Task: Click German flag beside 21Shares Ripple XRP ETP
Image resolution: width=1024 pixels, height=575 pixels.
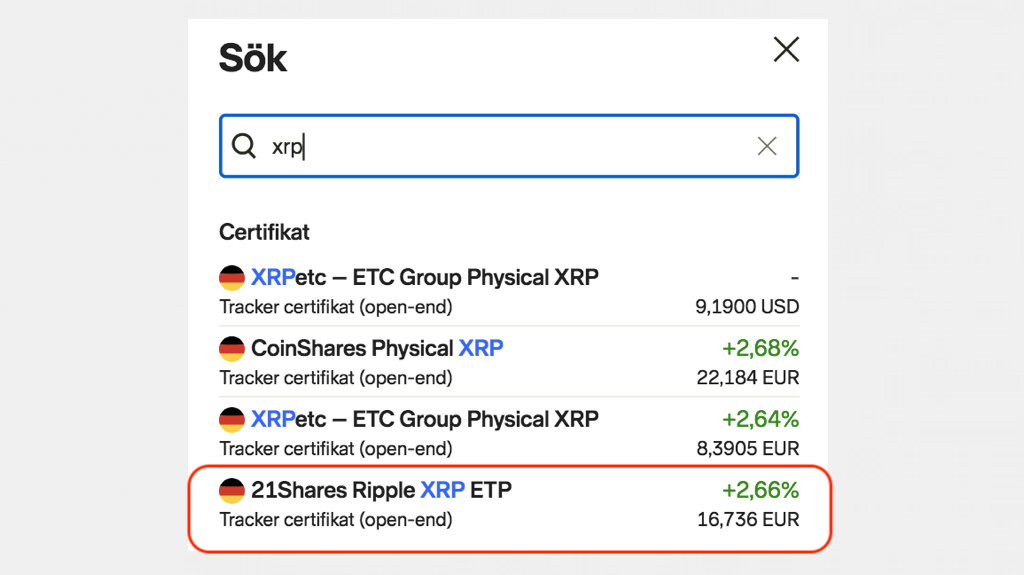Action: [232, 491]
